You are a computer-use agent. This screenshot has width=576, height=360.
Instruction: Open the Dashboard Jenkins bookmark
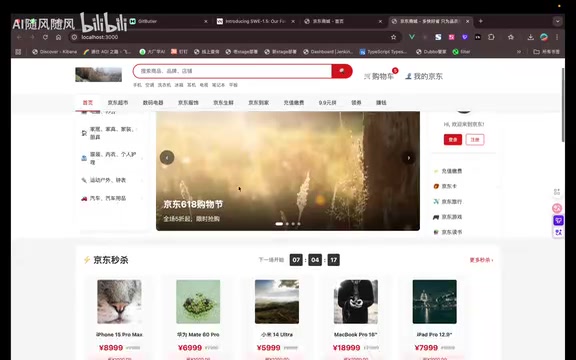tap(328, 52)
